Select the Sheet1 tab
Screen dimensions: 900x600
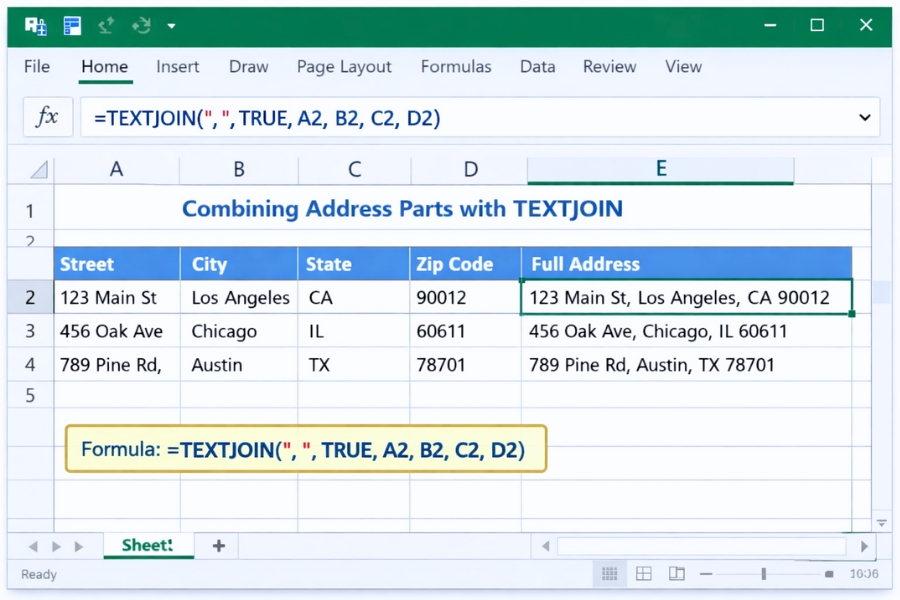tap(148, 546)
